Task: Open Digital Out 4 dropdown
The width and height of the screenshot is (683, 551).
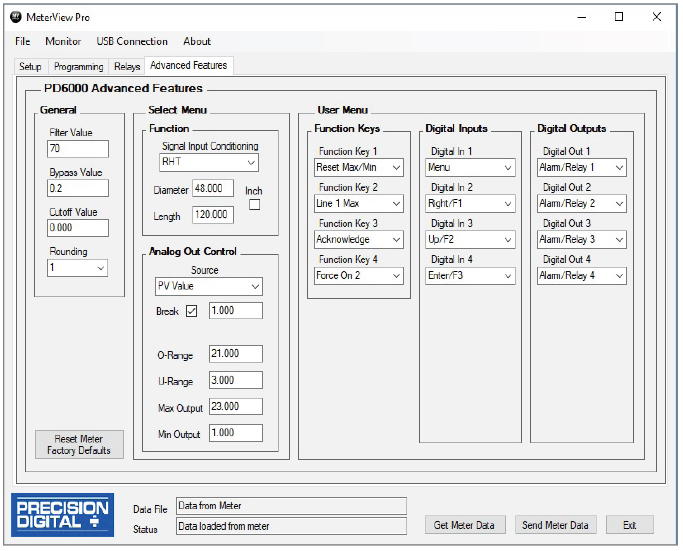Action: coord(582,276)
